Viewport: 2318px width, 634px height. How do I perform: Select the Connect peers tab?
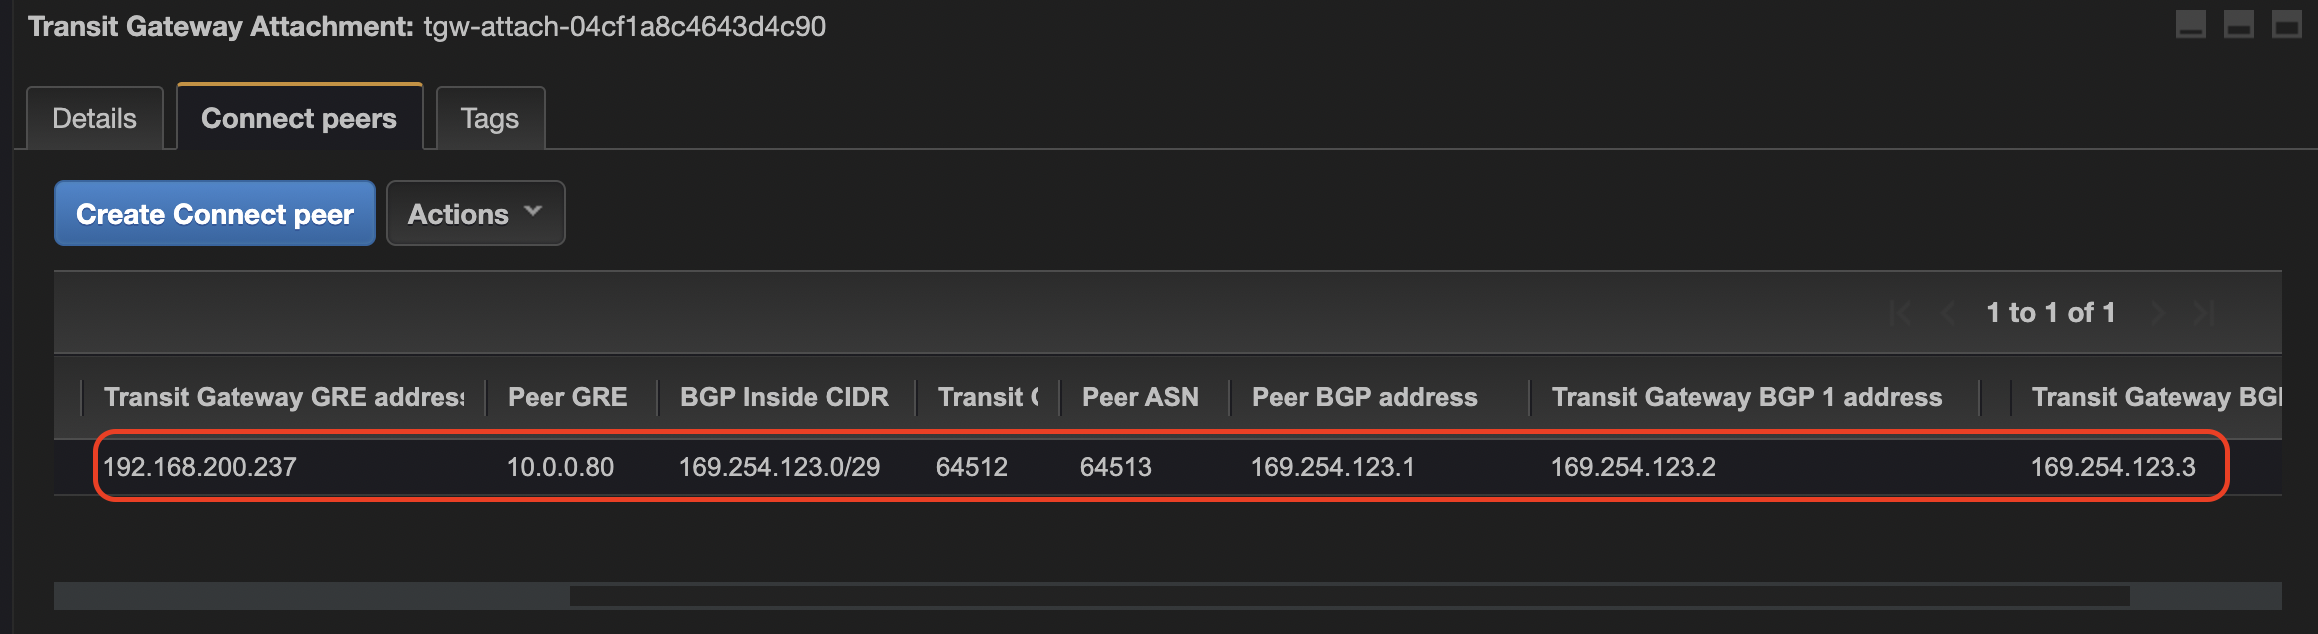(x=299, y=117)
